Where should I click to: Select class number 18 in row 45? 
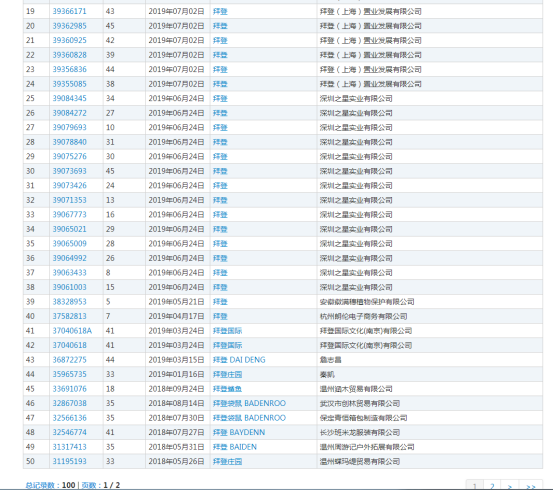(110, 389)
